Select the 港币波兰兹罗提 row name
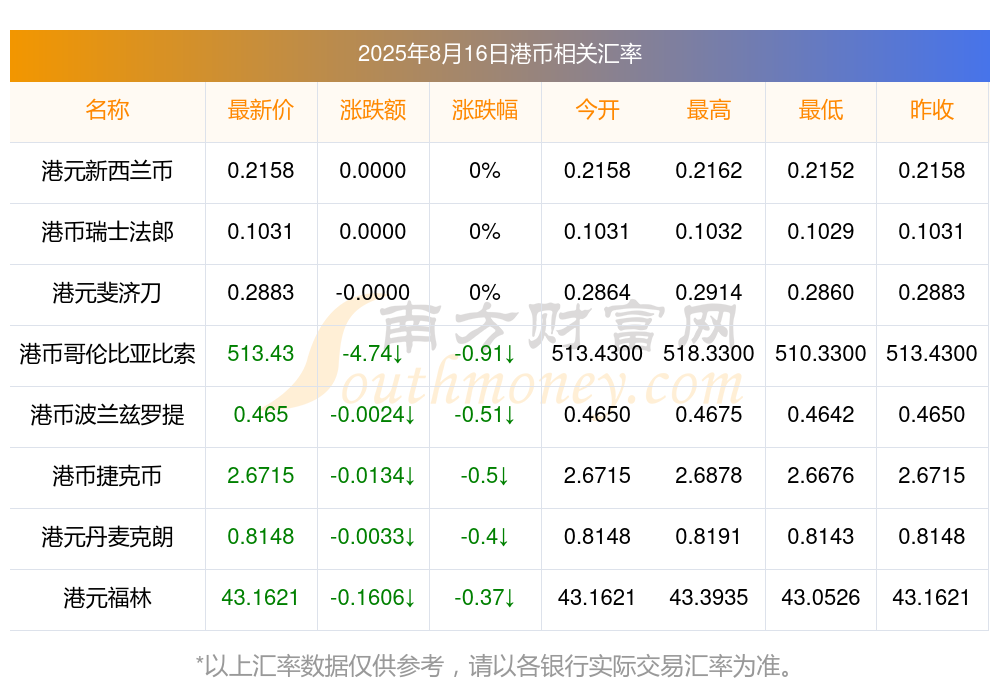This screenshot has height=698, width=1000. click(107, 415)
